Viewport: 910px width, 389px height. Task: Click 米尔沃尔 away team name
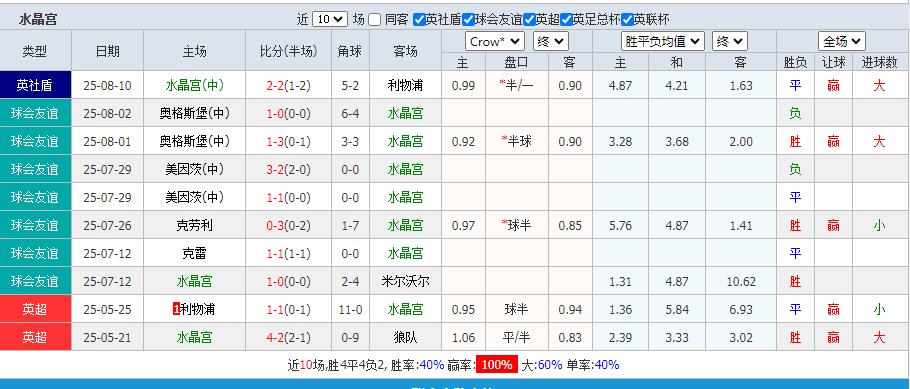coord(405,282)
